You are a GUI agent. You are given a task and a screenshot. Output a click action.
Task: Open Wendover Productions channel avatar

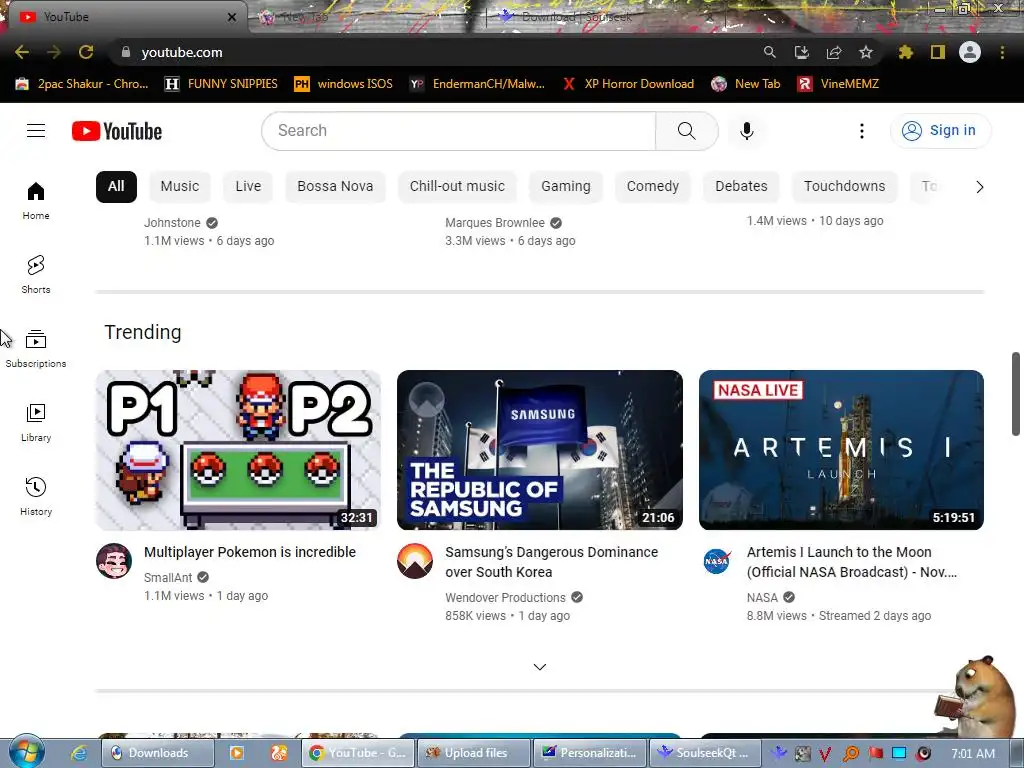click(415, 561)
